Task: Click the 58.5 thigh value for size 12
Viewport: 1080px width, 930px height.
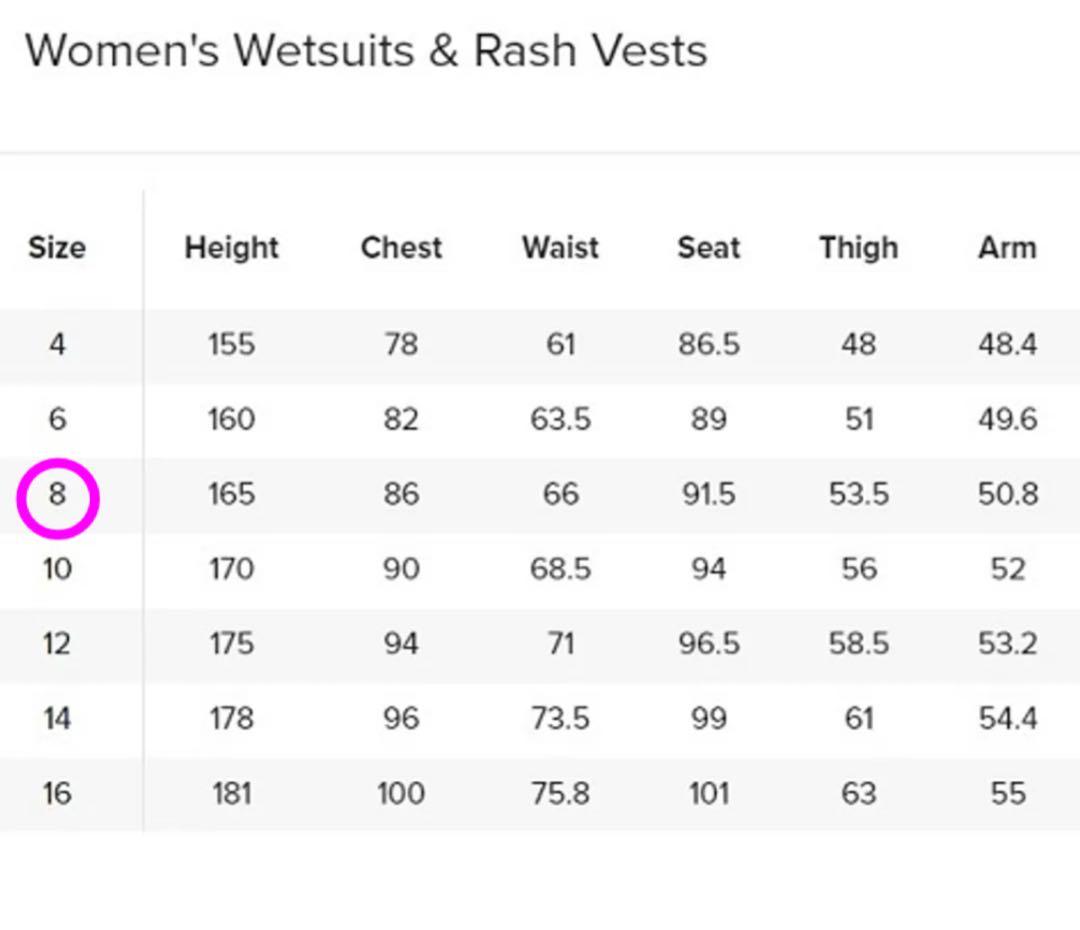Action: [858, 644]
